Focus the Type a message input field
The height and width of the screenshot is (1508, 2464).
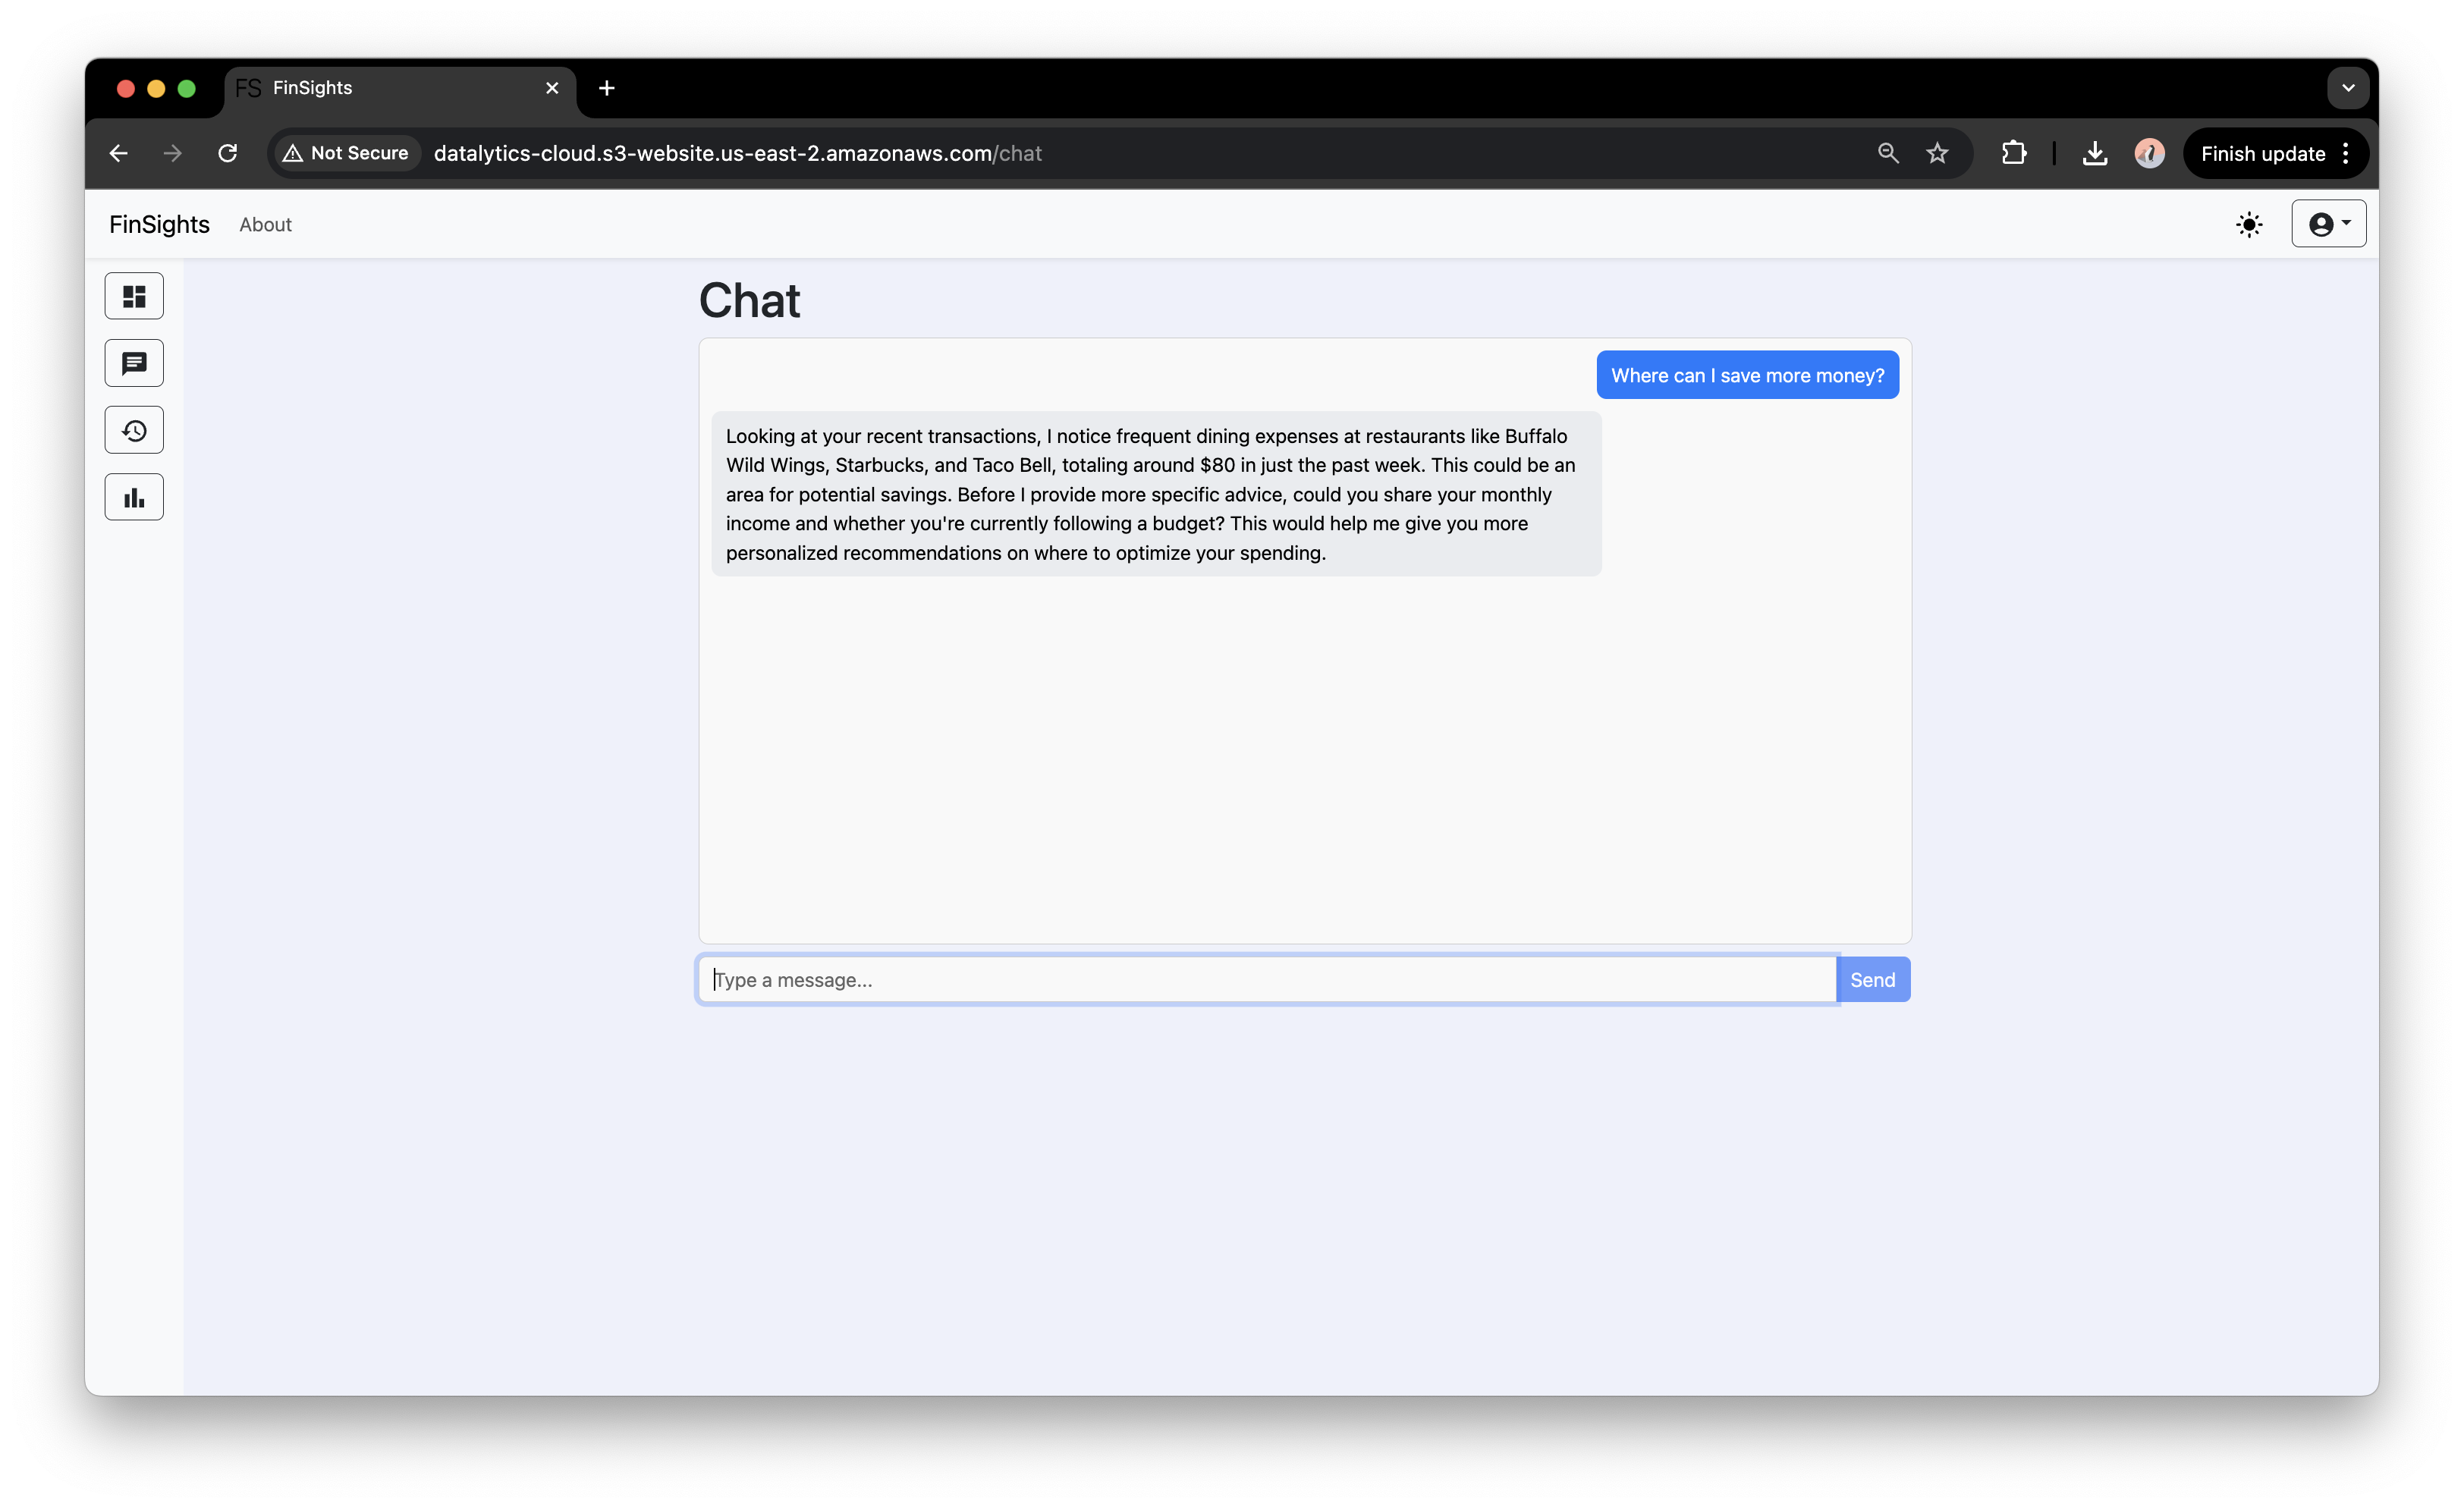pos(1266,980)
